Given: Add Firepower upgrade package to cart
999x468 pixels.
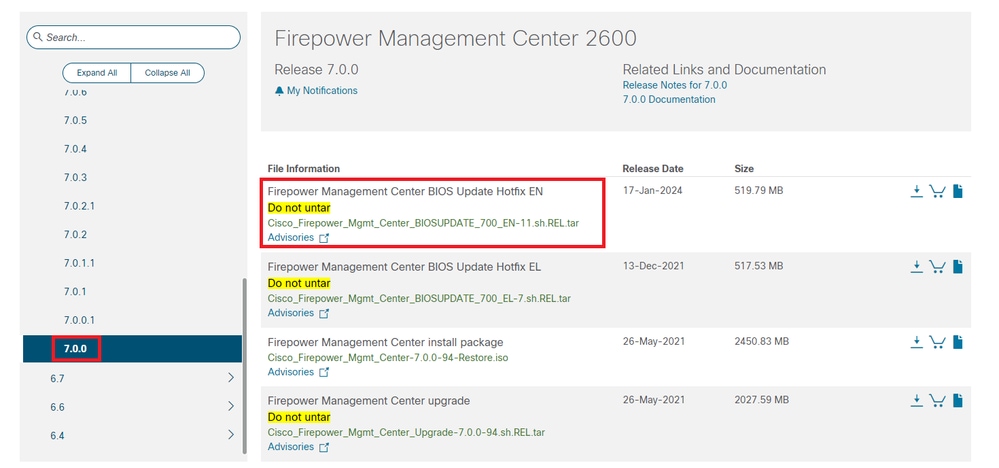Looking at the screenshot, I should click(x=937, y=400).
